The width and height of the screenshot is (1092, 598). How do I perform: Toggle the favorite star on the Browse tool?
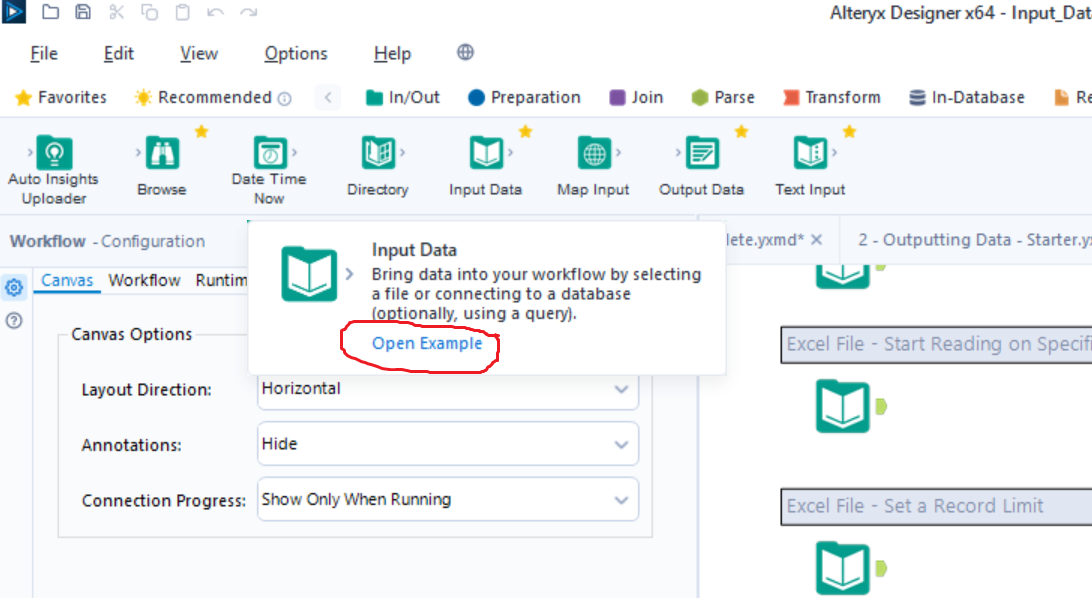(x=201, y=131)
